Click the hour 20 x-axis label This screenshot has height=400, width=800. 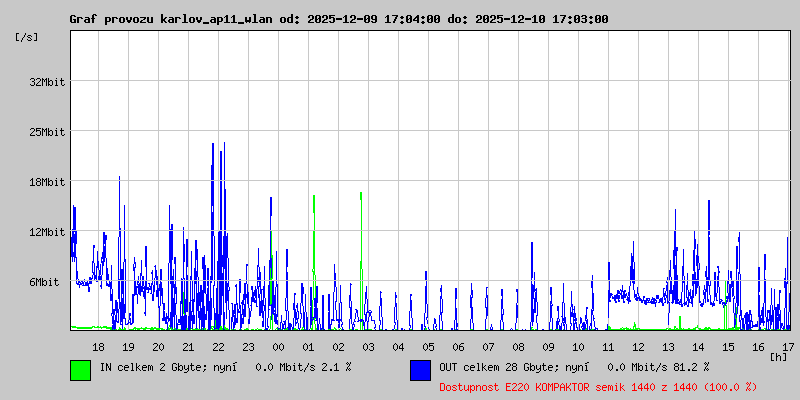159,347
